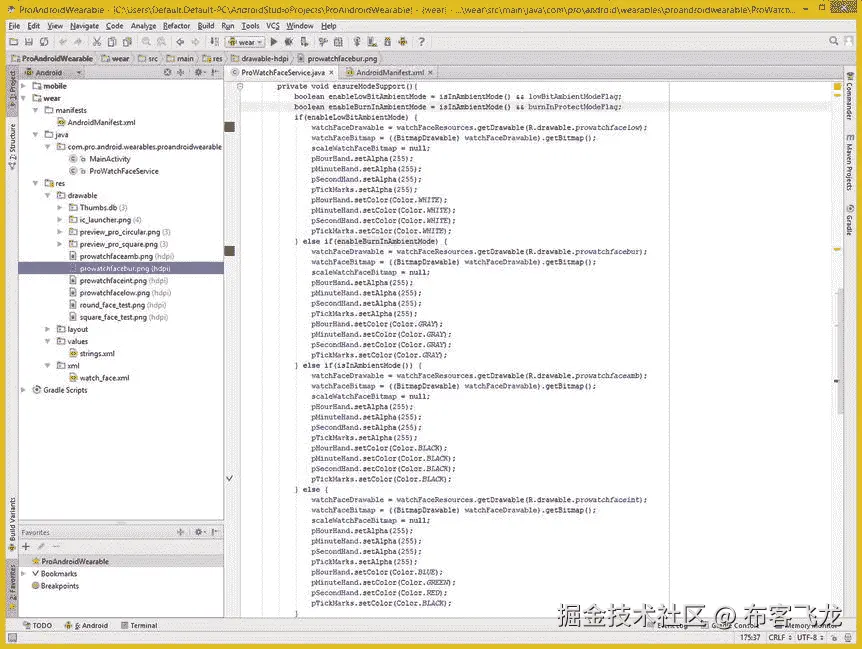
Task: Click the Find magnifier toolbar icon
Action: click(x=146, y=42)
